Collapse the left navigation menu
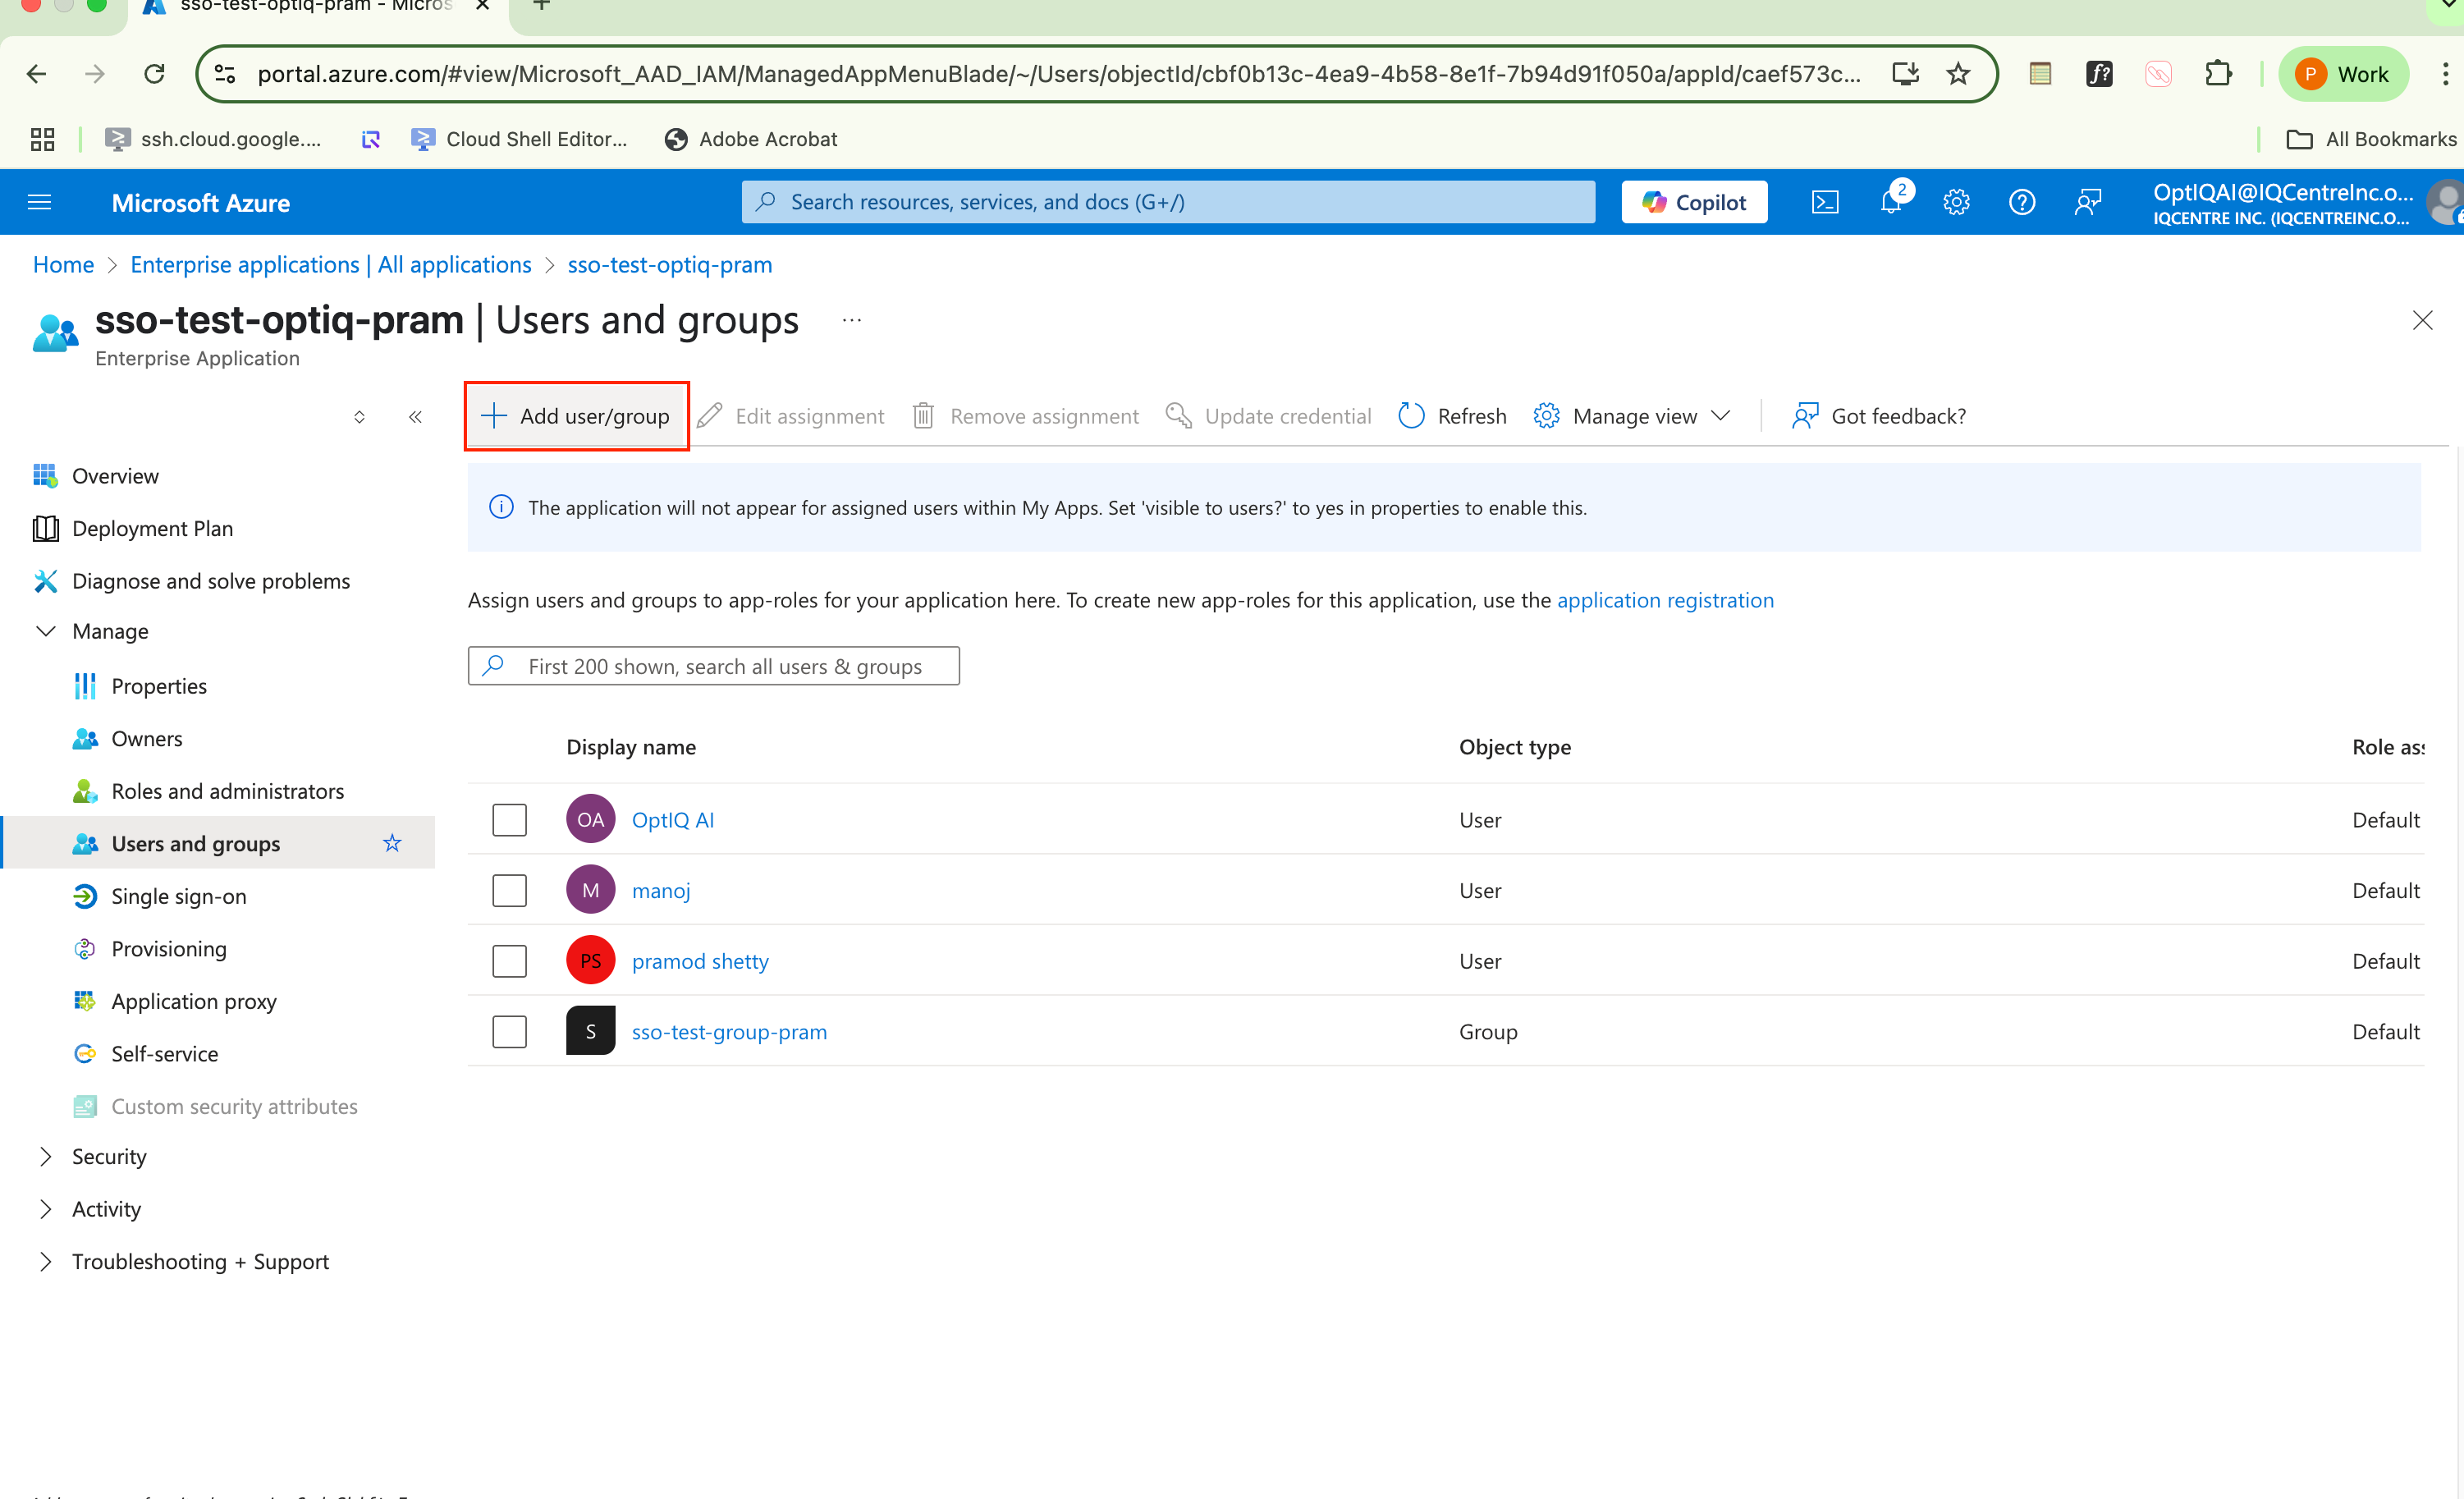This screenshot has height=1499, width=2464. (x=415, y=417)
